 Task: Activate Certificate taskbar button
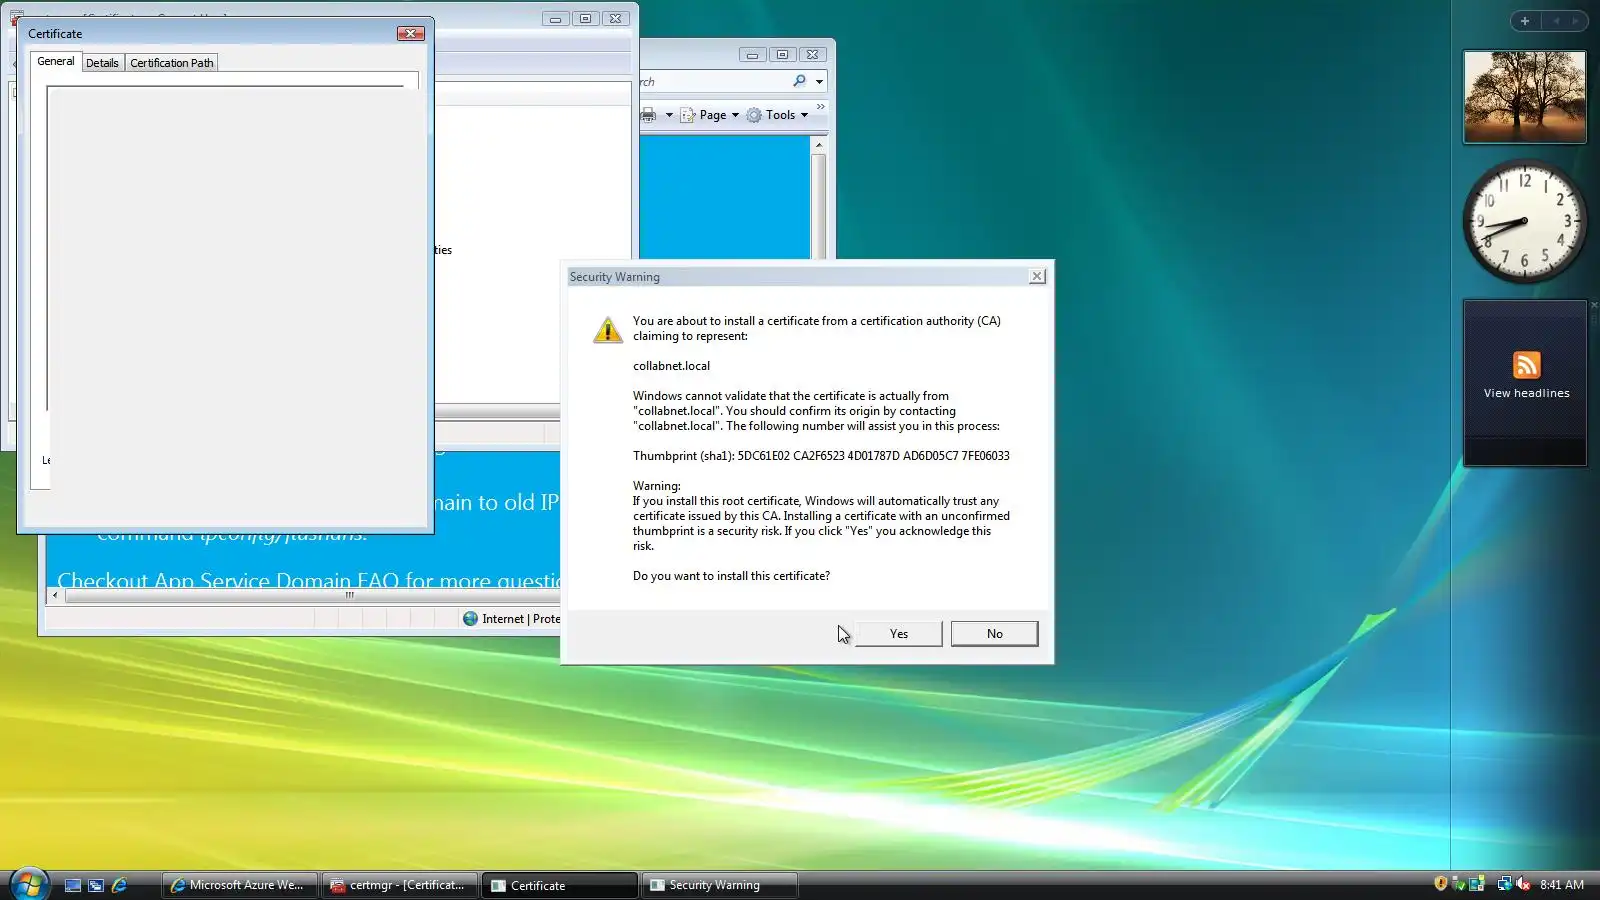coord(560,885)
